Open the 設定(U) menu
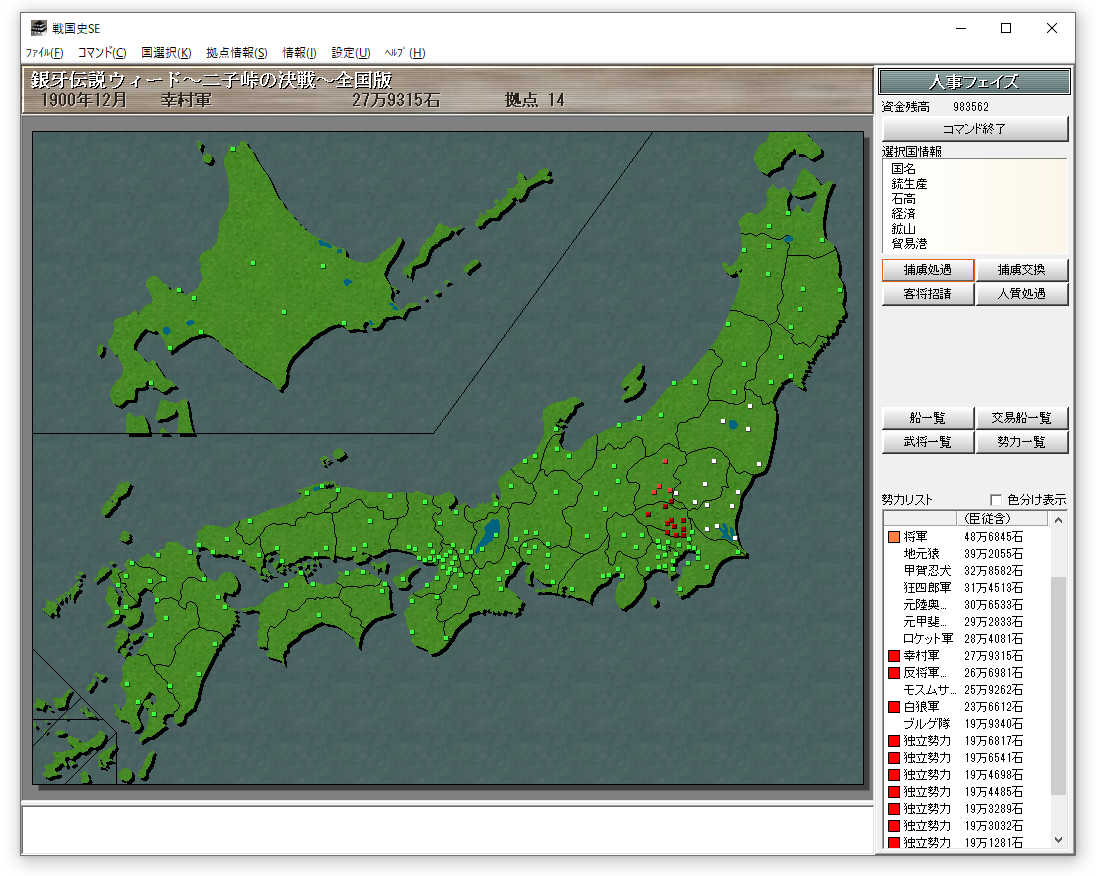 coord(351,53)
